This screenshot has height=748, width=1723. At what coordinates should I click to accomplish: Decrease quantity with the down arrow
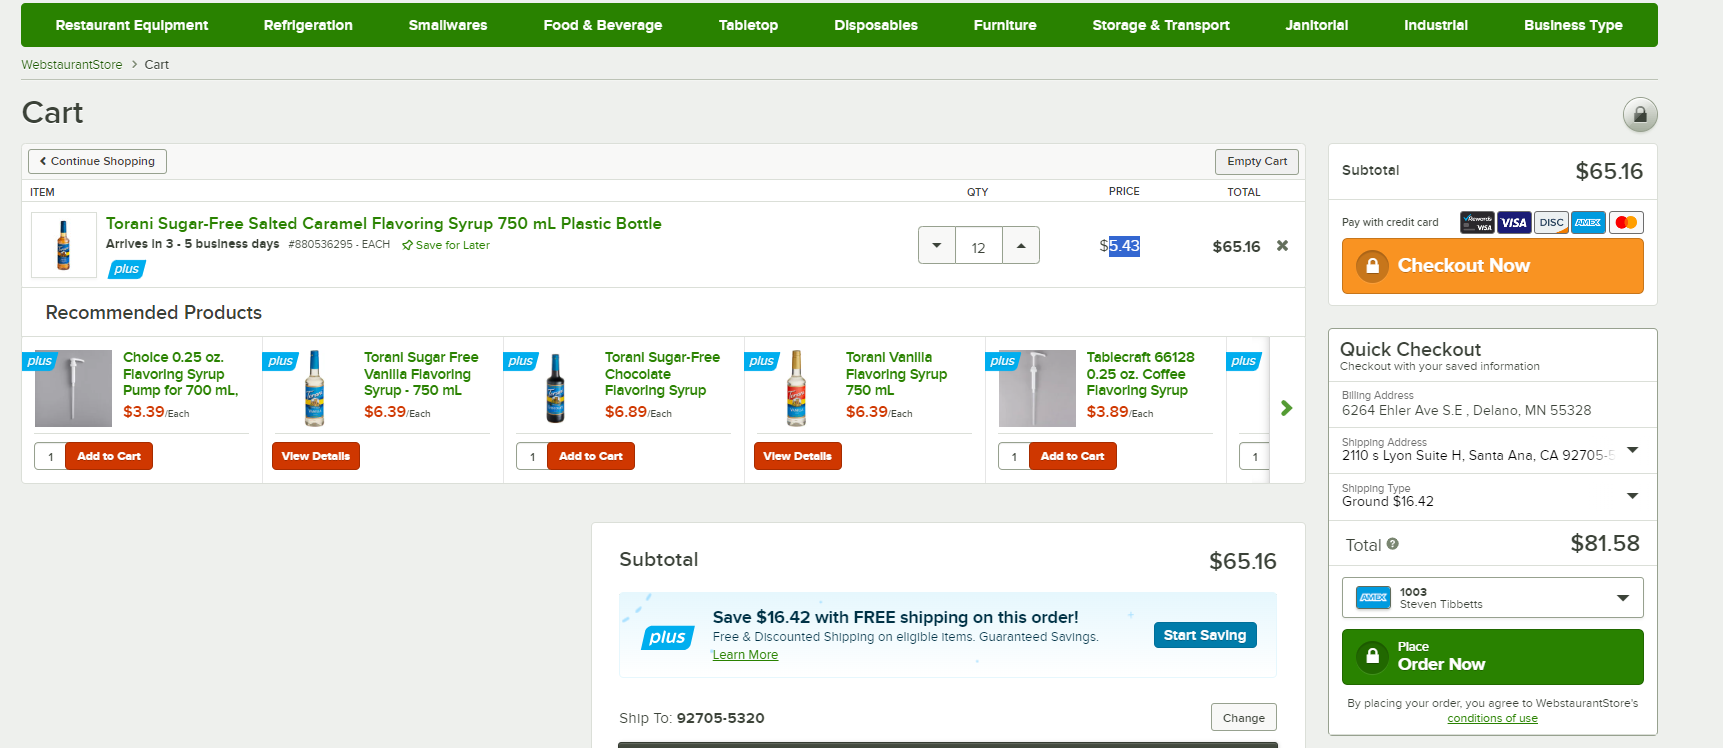(x=937, y=246)
